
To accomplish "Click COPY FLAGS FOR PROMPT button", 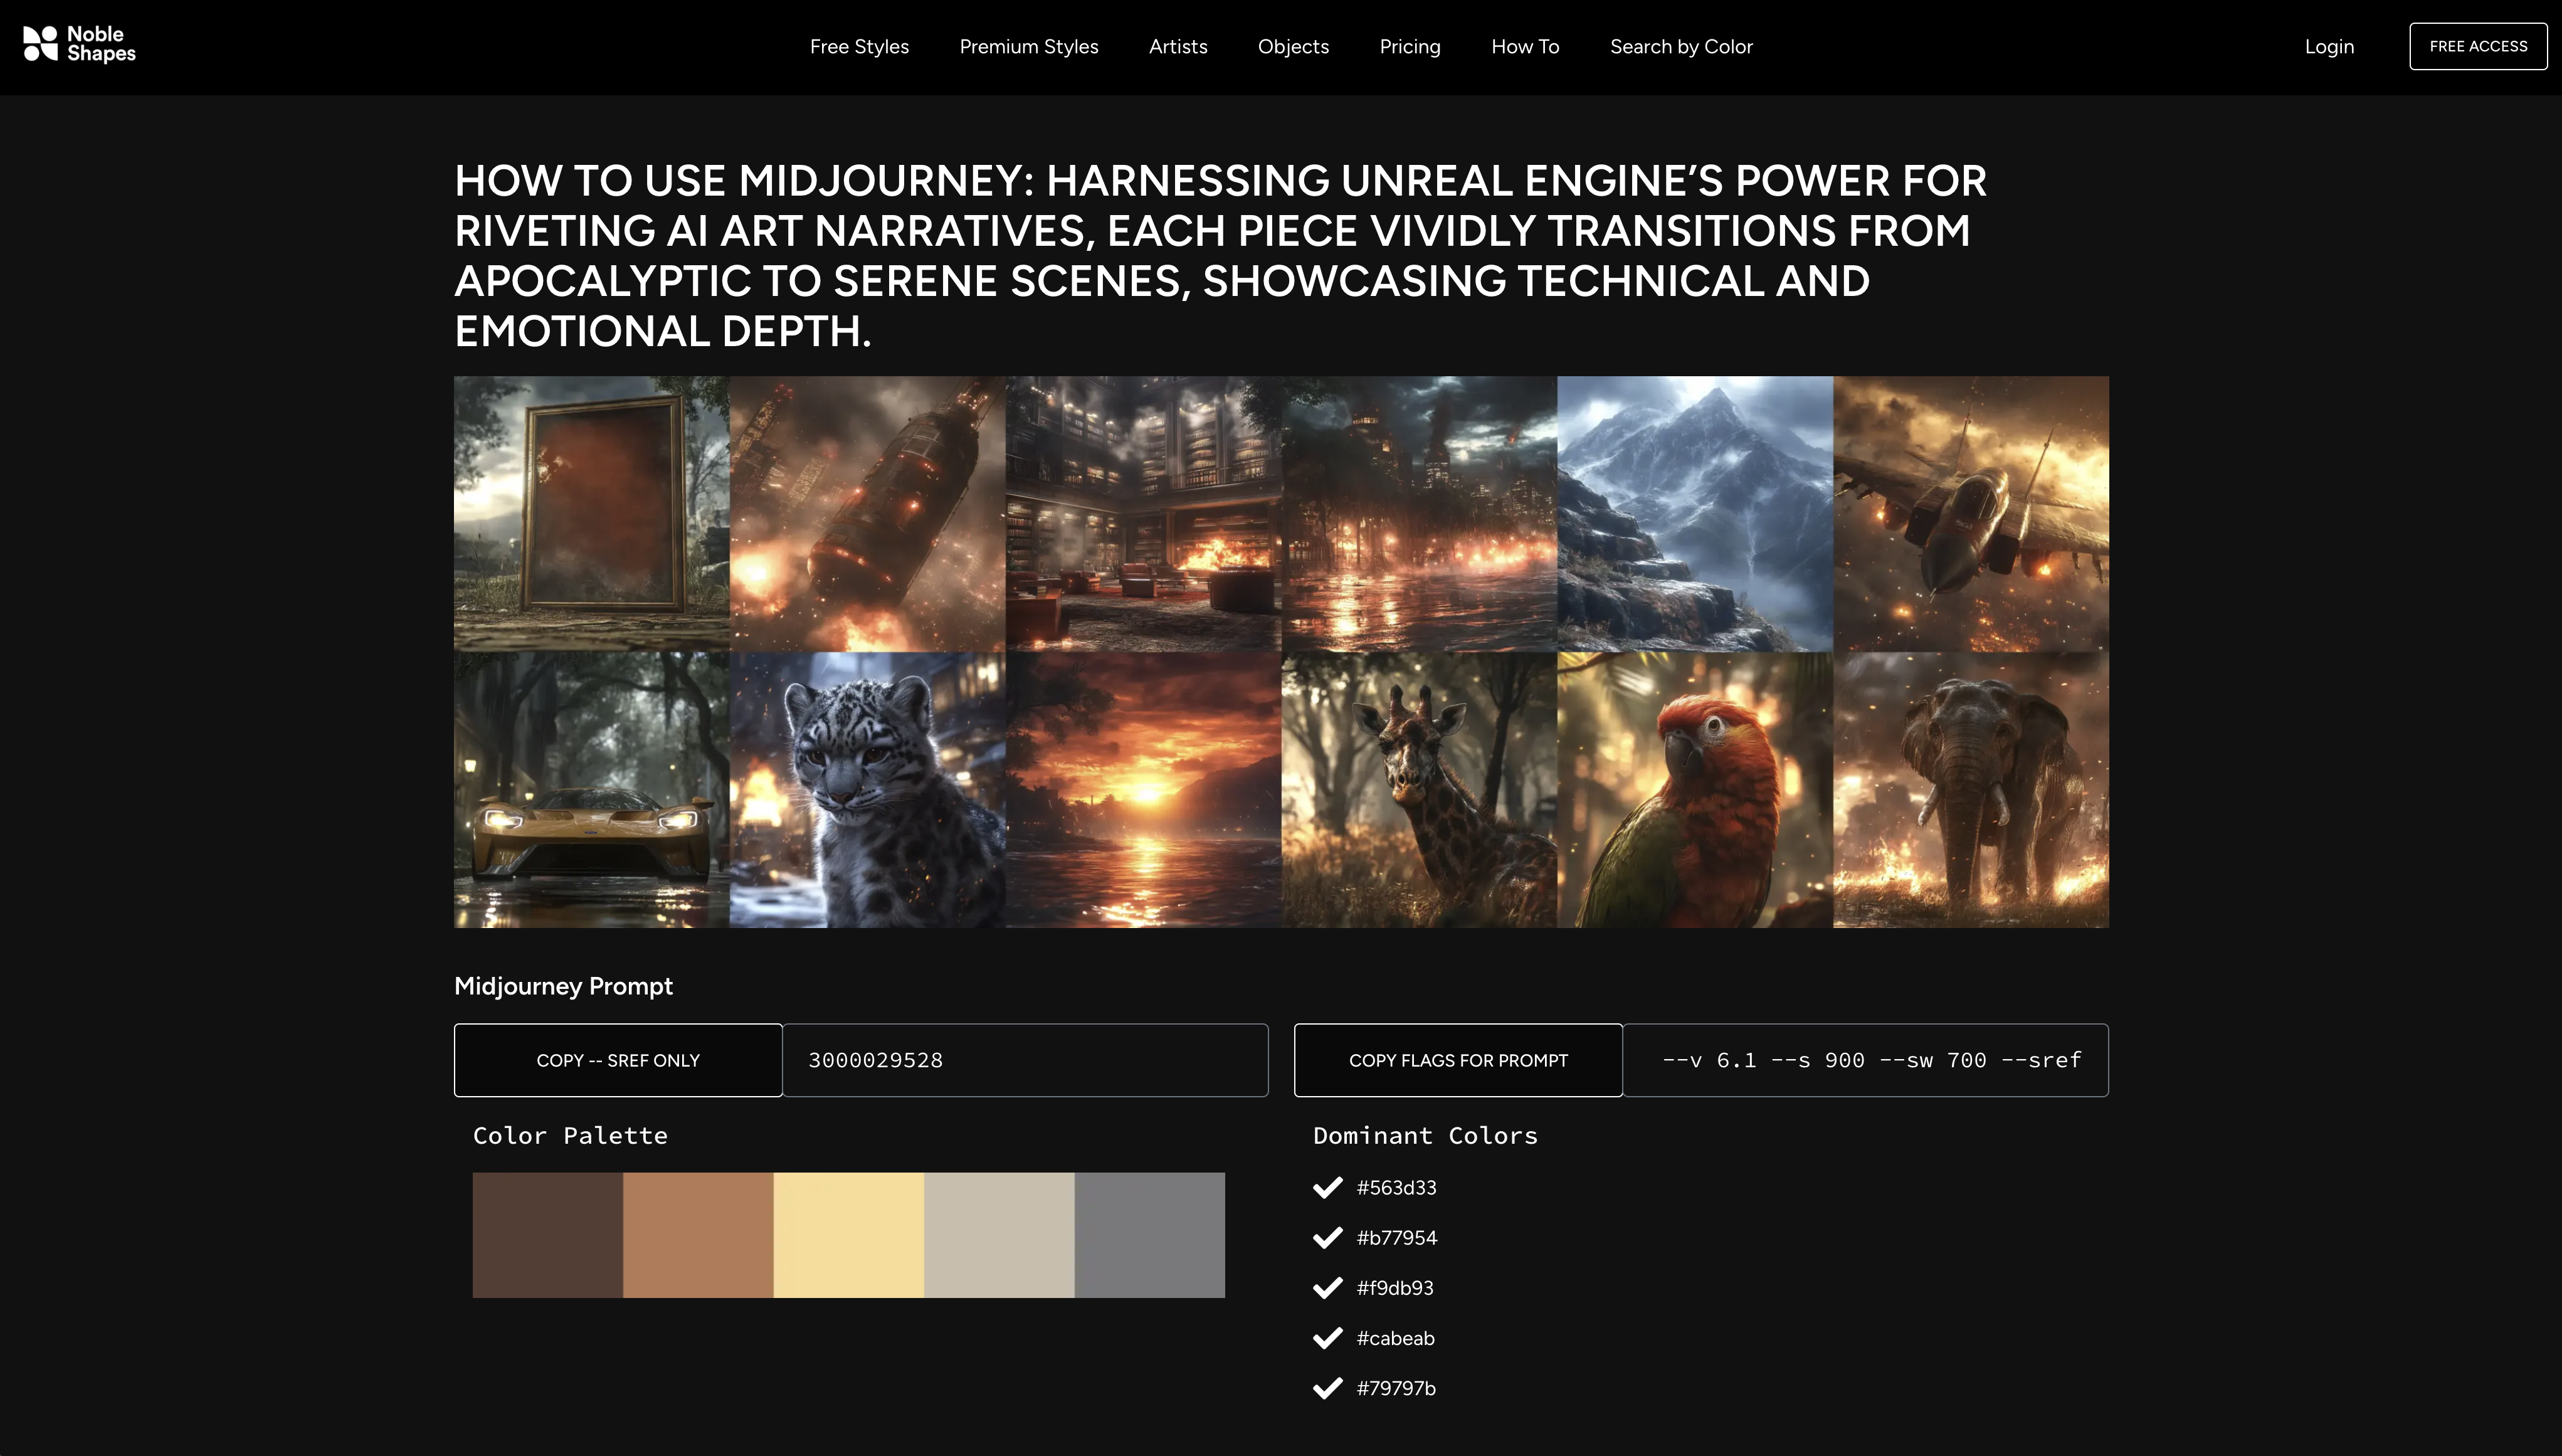I will (1458, 1060).
